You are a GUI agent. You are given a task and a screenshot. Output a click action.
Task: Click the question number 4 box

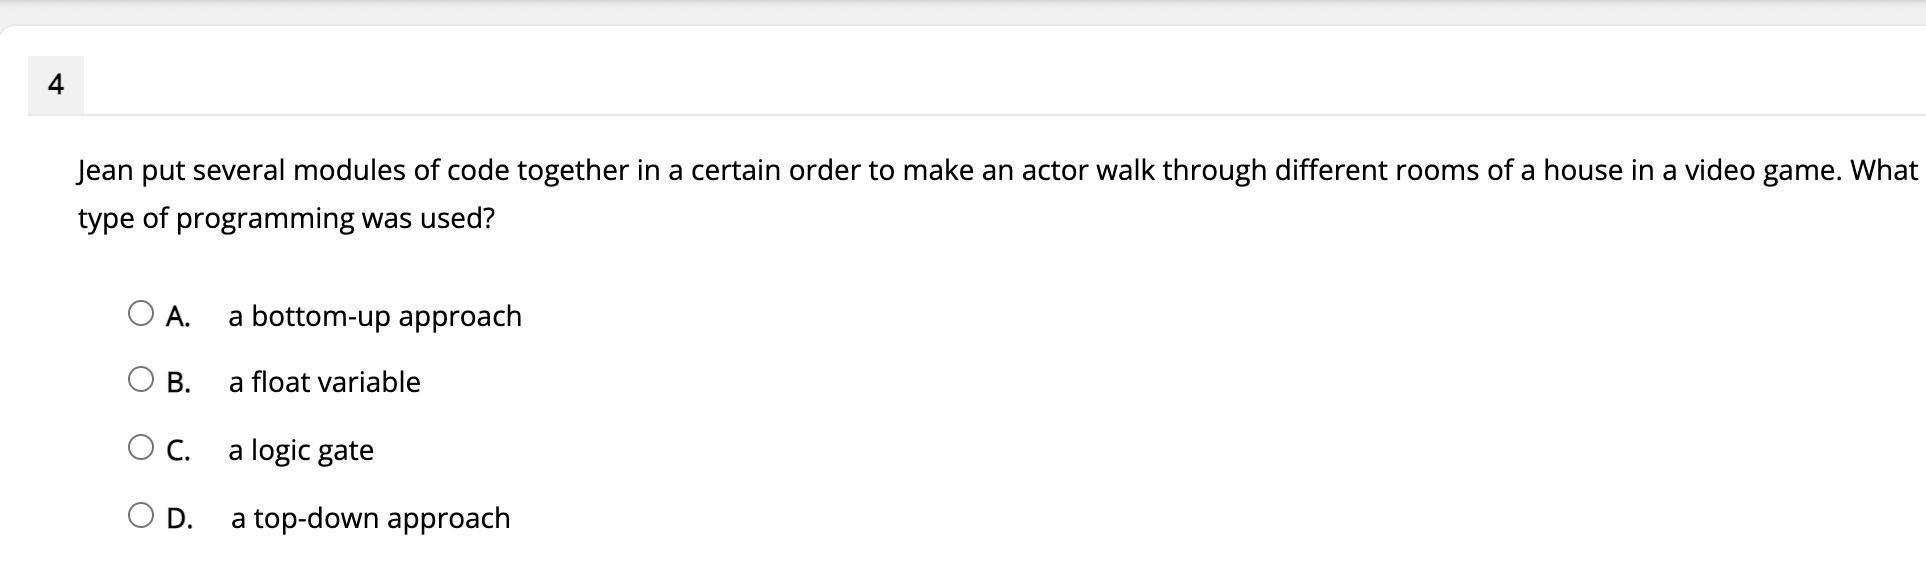point(56,85)
